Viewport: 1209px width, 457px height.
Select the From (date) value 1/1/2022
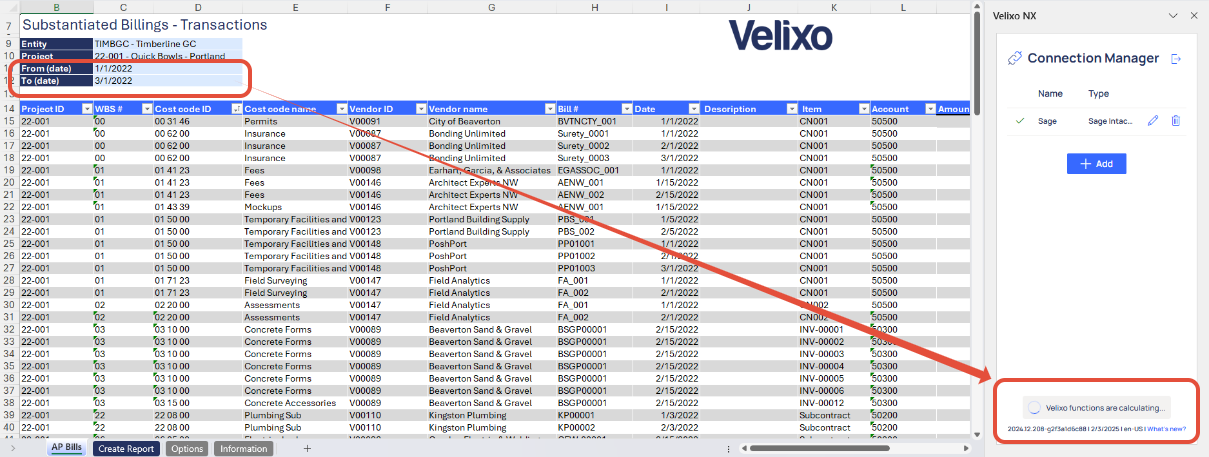pos(167,68)
